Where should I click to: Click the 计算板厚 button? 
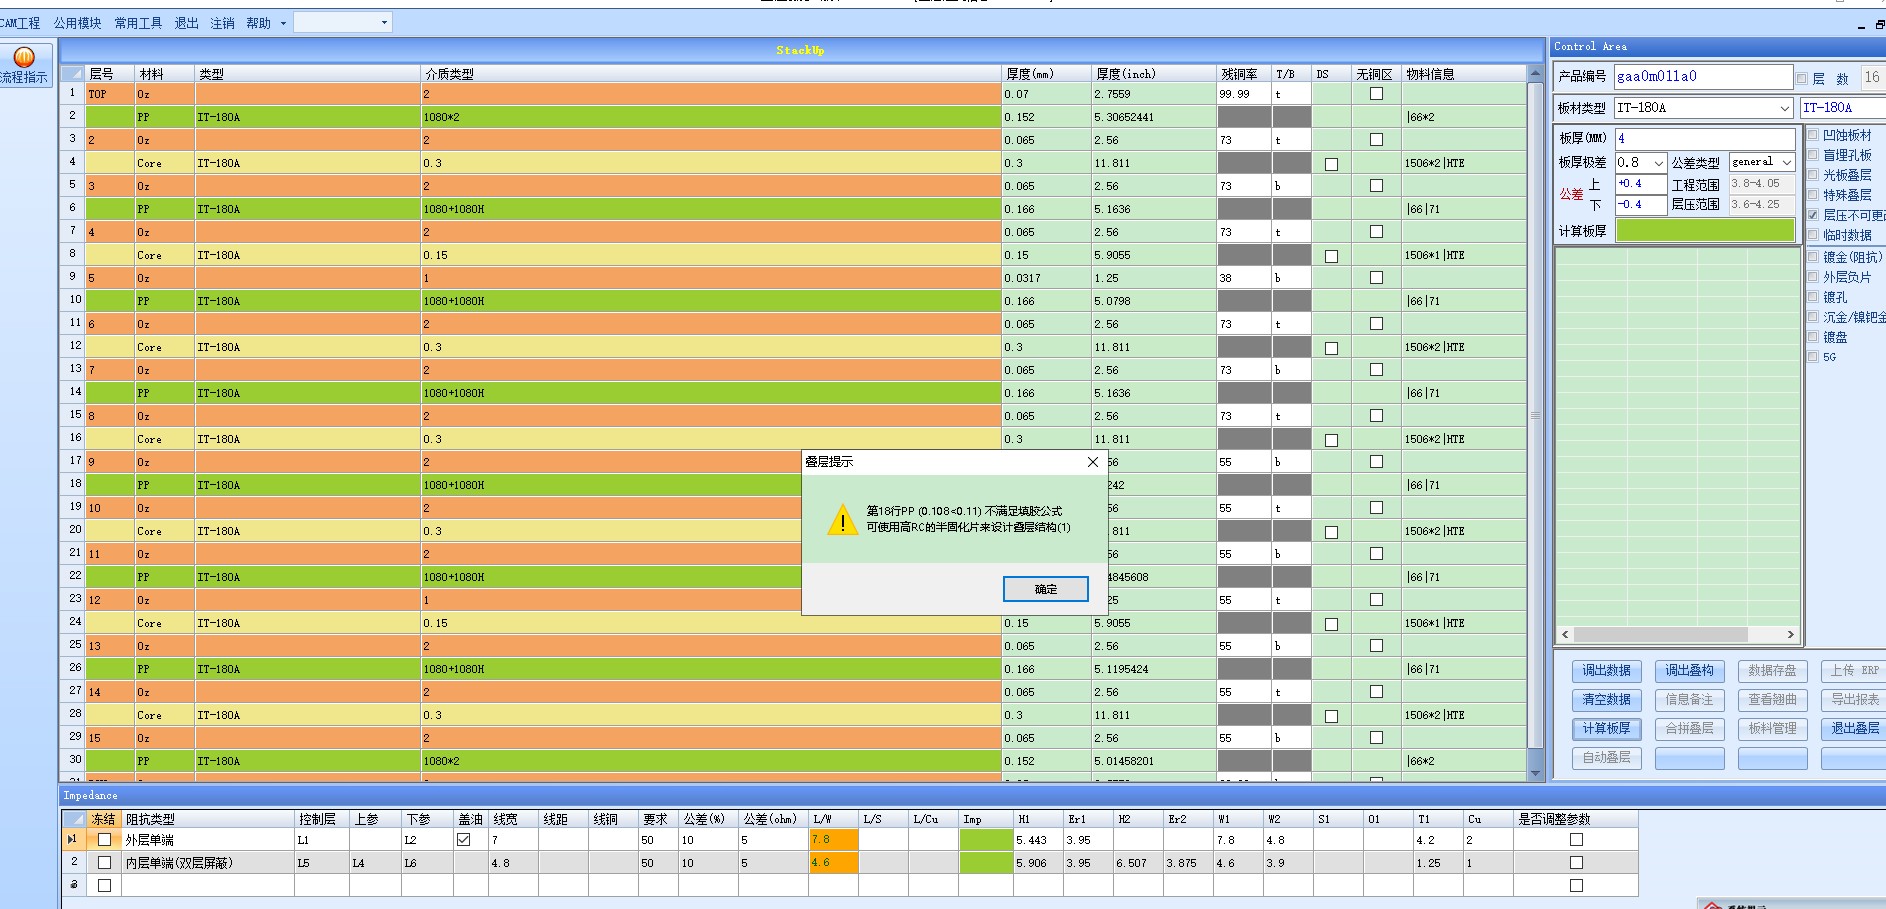[1606, 729]
